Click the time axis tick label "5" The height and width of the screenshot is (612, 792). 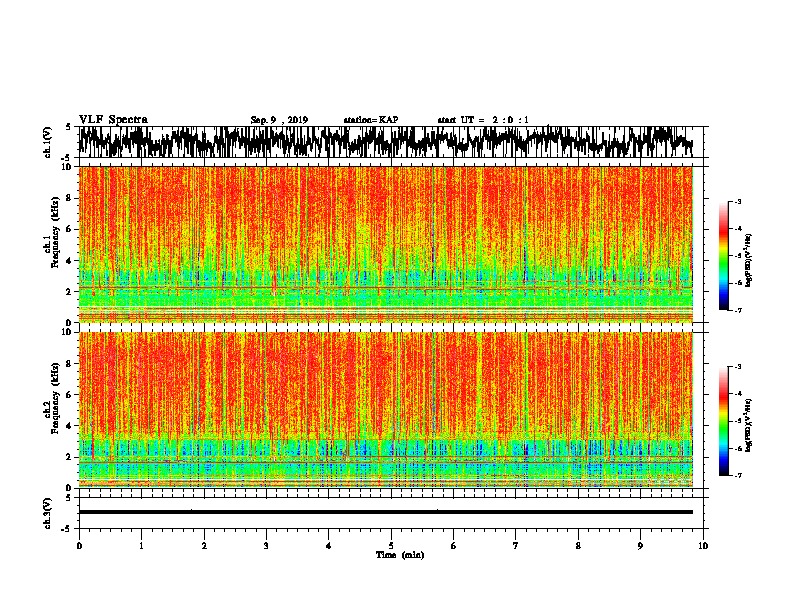[x=391, y=546]
